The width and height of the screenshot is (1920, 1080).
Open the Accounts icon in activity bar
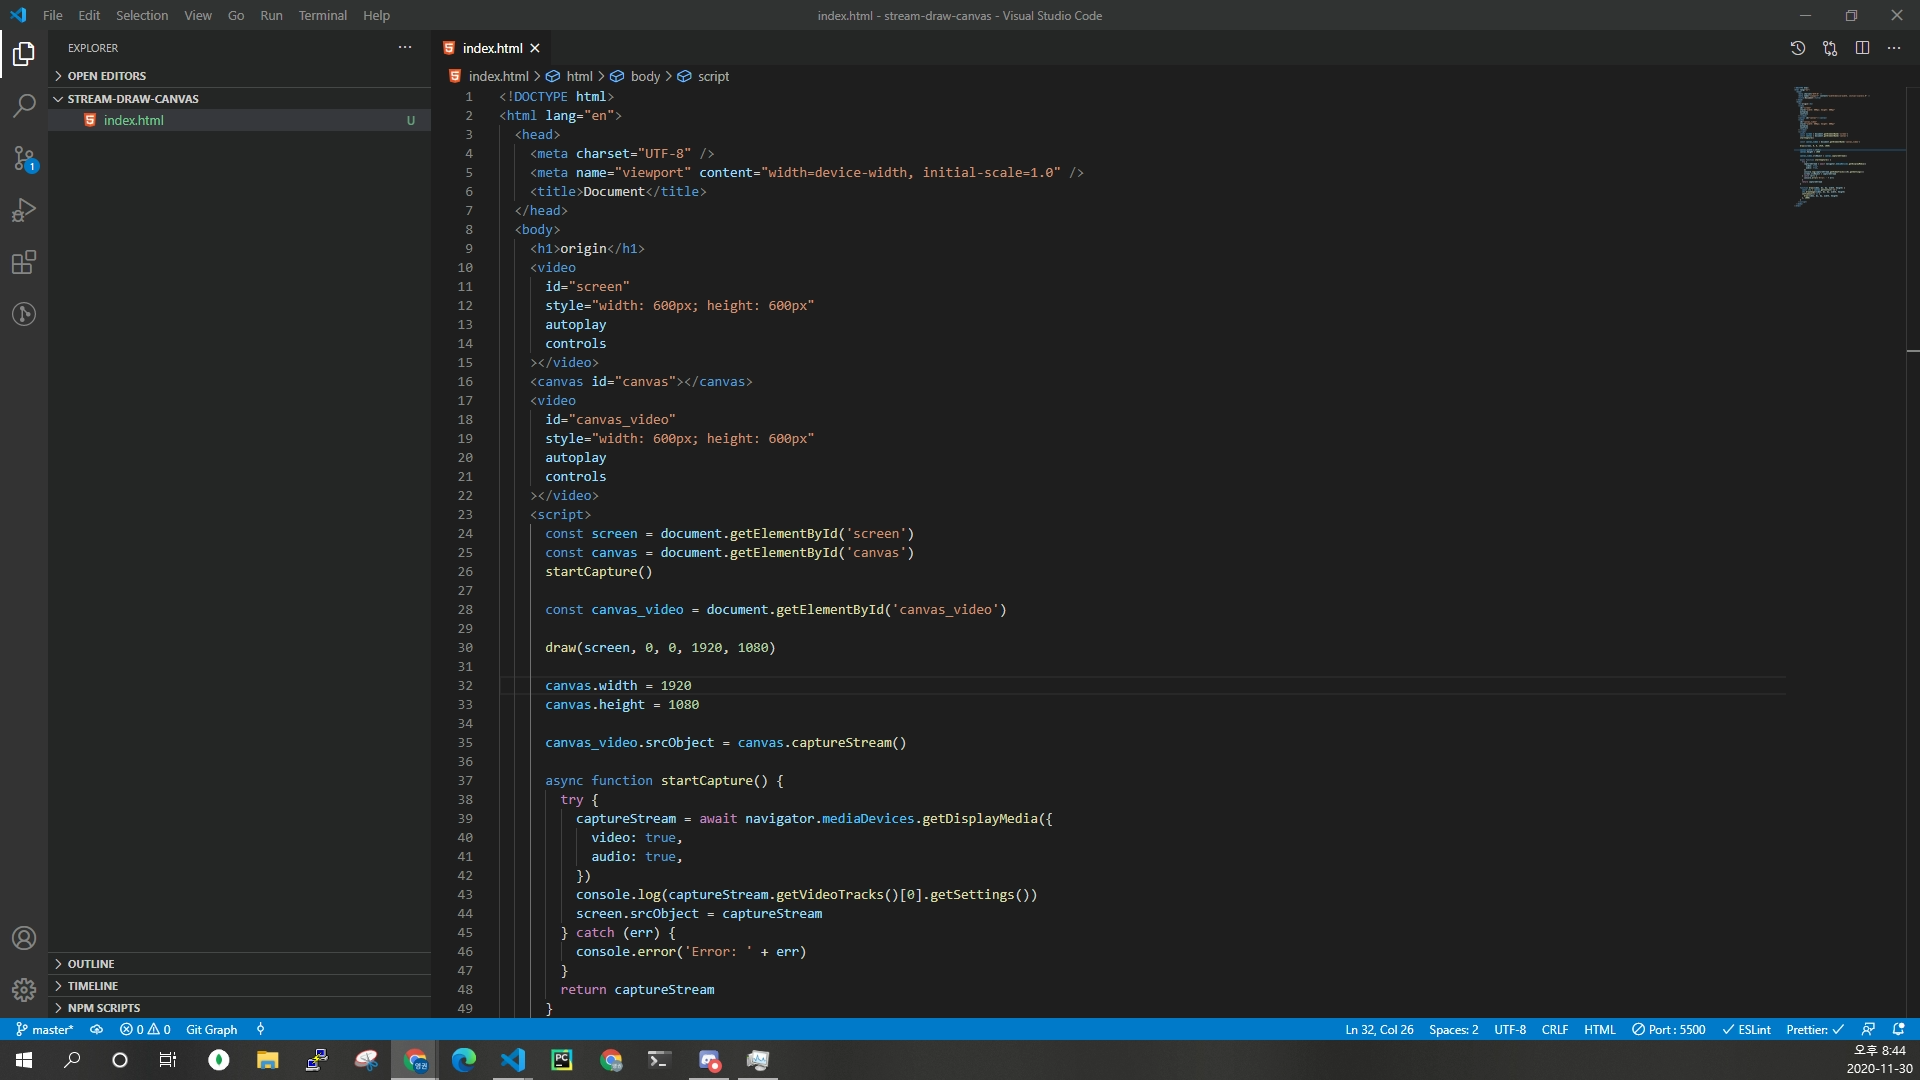(24, 938)
